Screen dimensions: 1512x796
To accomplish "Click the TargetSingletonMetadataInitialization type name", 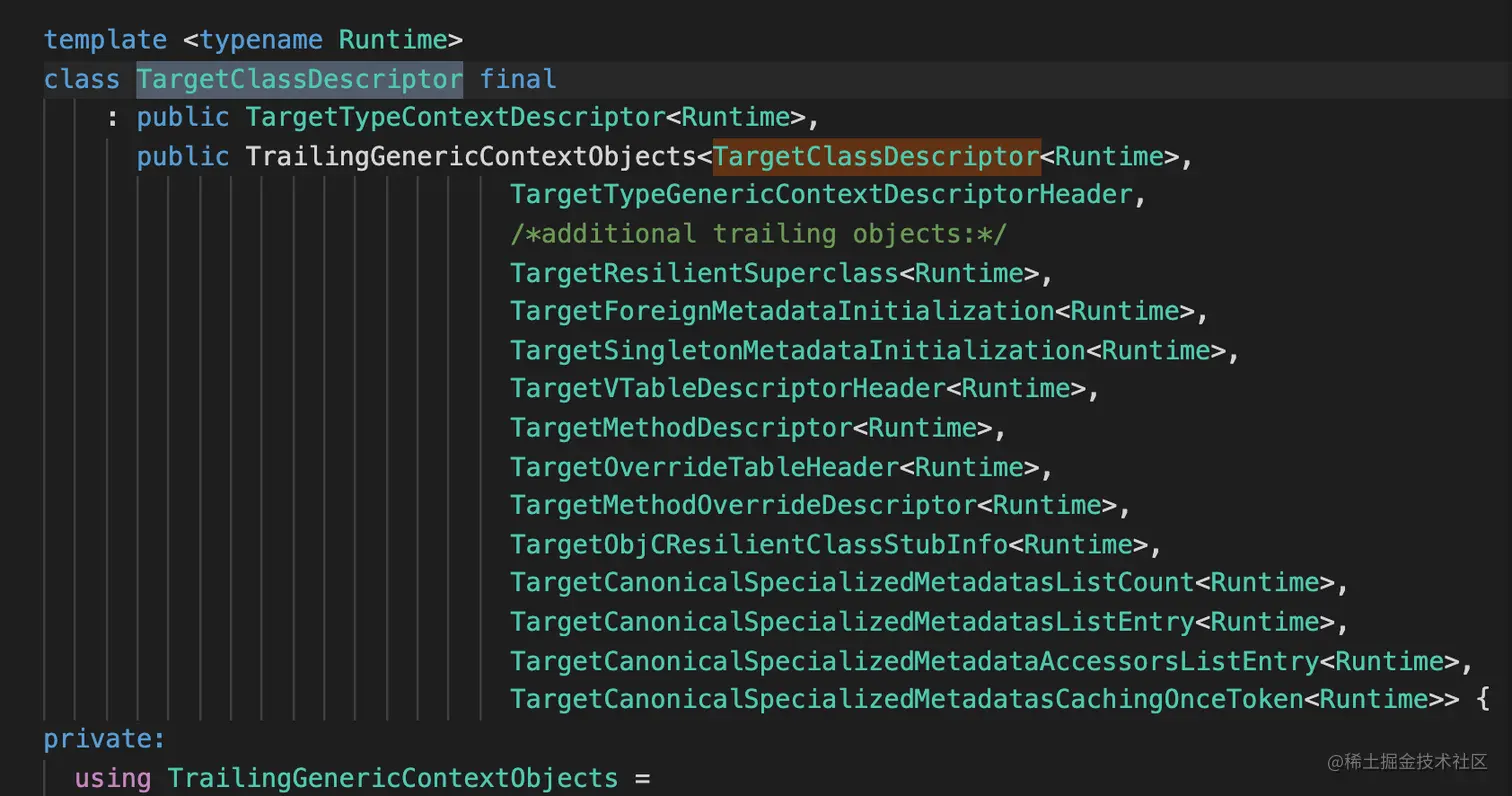I will (x=797, y=350).
